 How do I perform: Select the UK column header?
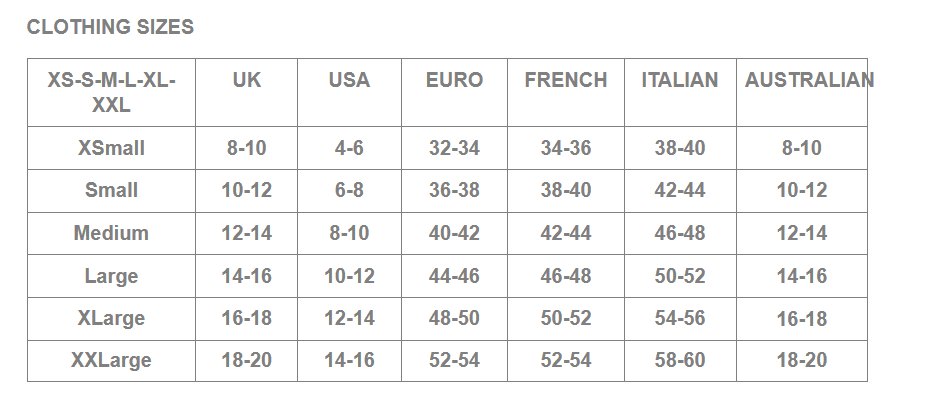click(x=246, y=80)
